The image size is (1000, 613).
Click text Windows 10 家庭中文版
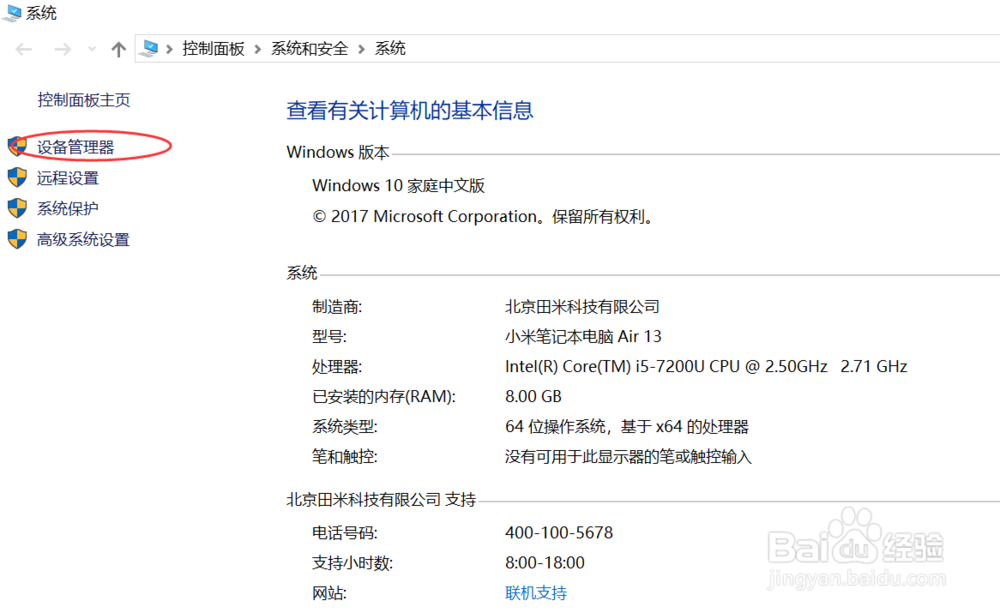click(x=399, y=186)
